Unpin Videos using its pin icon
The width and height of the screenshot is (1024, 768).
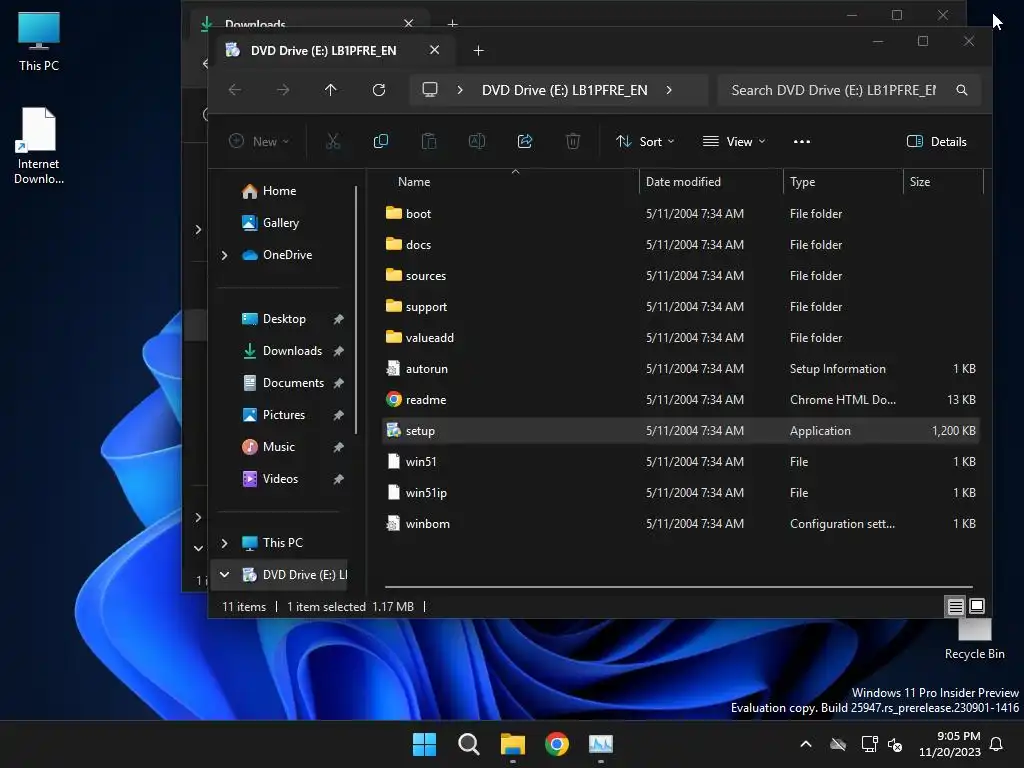[x=338, y=479]
